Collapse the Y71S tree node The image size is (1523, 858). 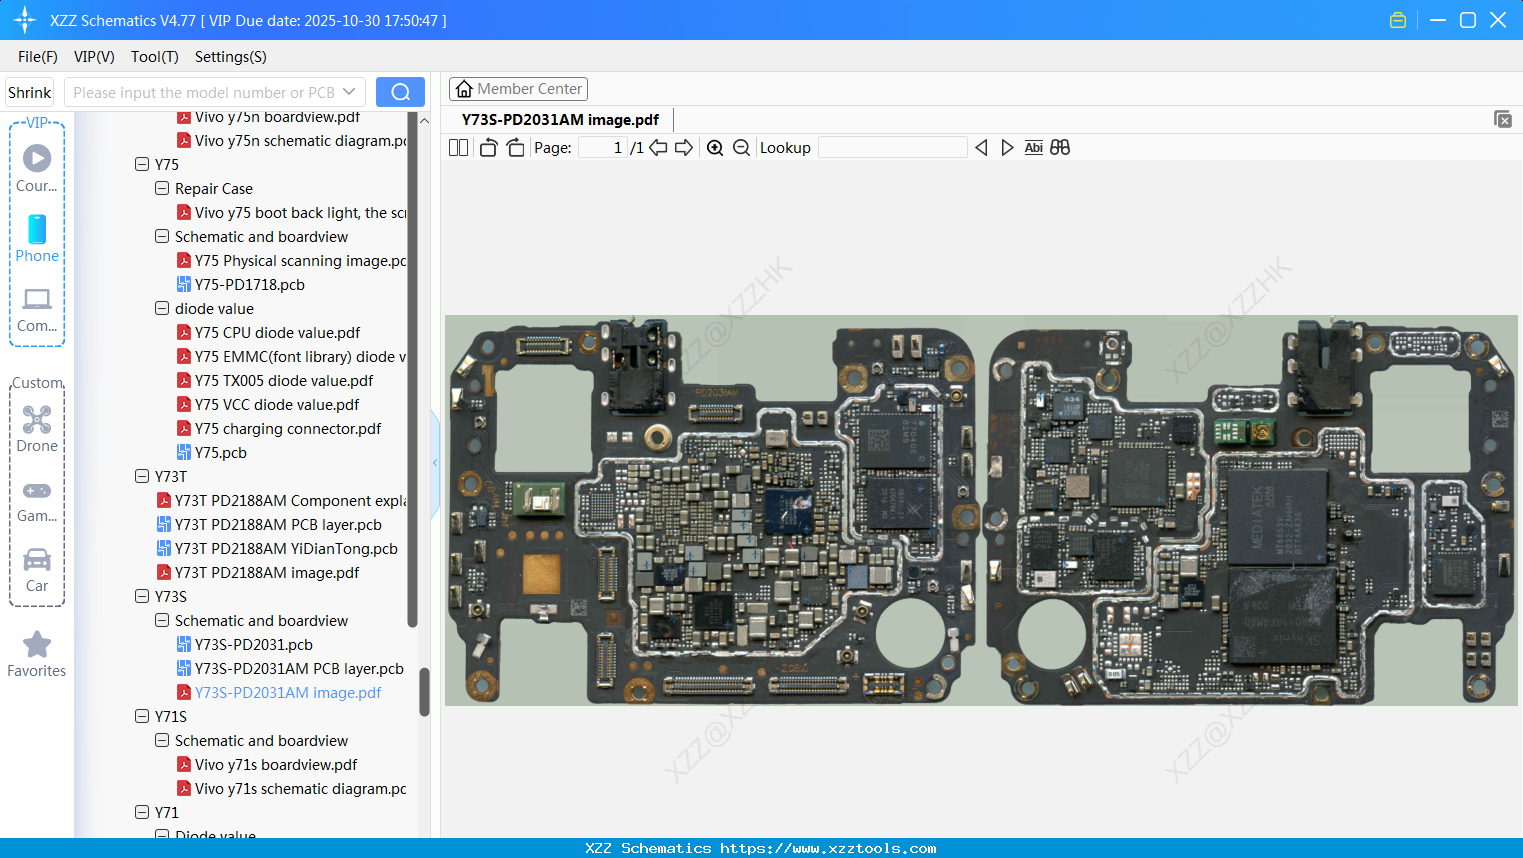[142, 716]
